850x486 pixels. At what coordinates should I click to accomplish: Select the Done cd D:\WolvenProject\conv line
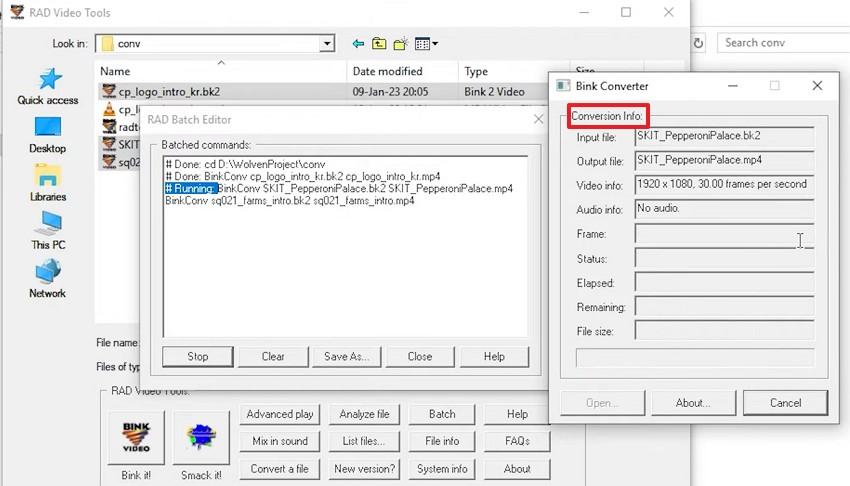click(x=245, y=164)
